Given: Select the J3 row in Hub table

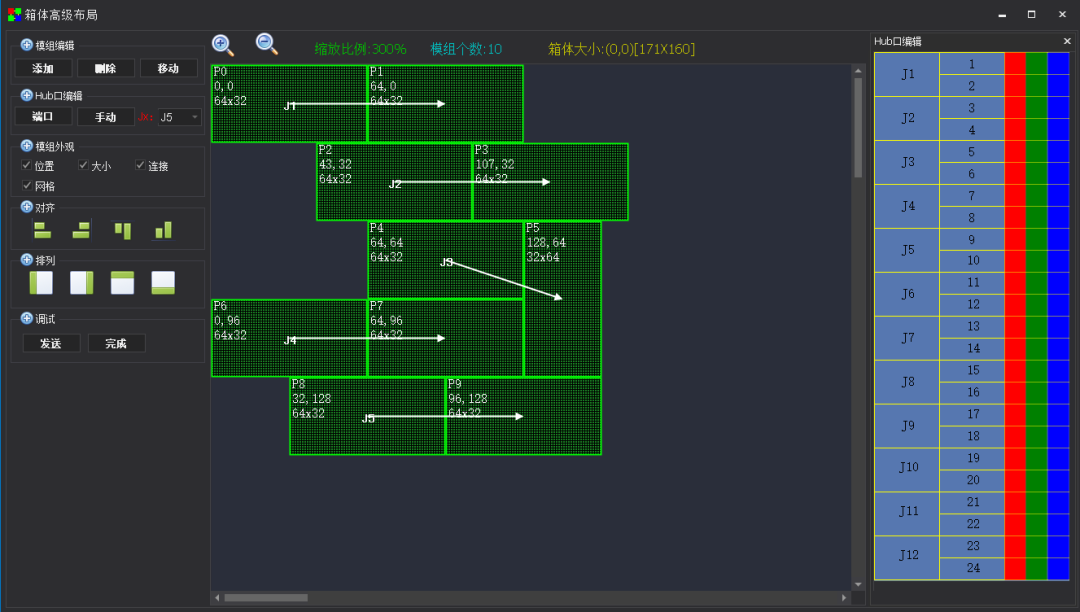Looking at the screenshot, I should [x=907, y=162].
